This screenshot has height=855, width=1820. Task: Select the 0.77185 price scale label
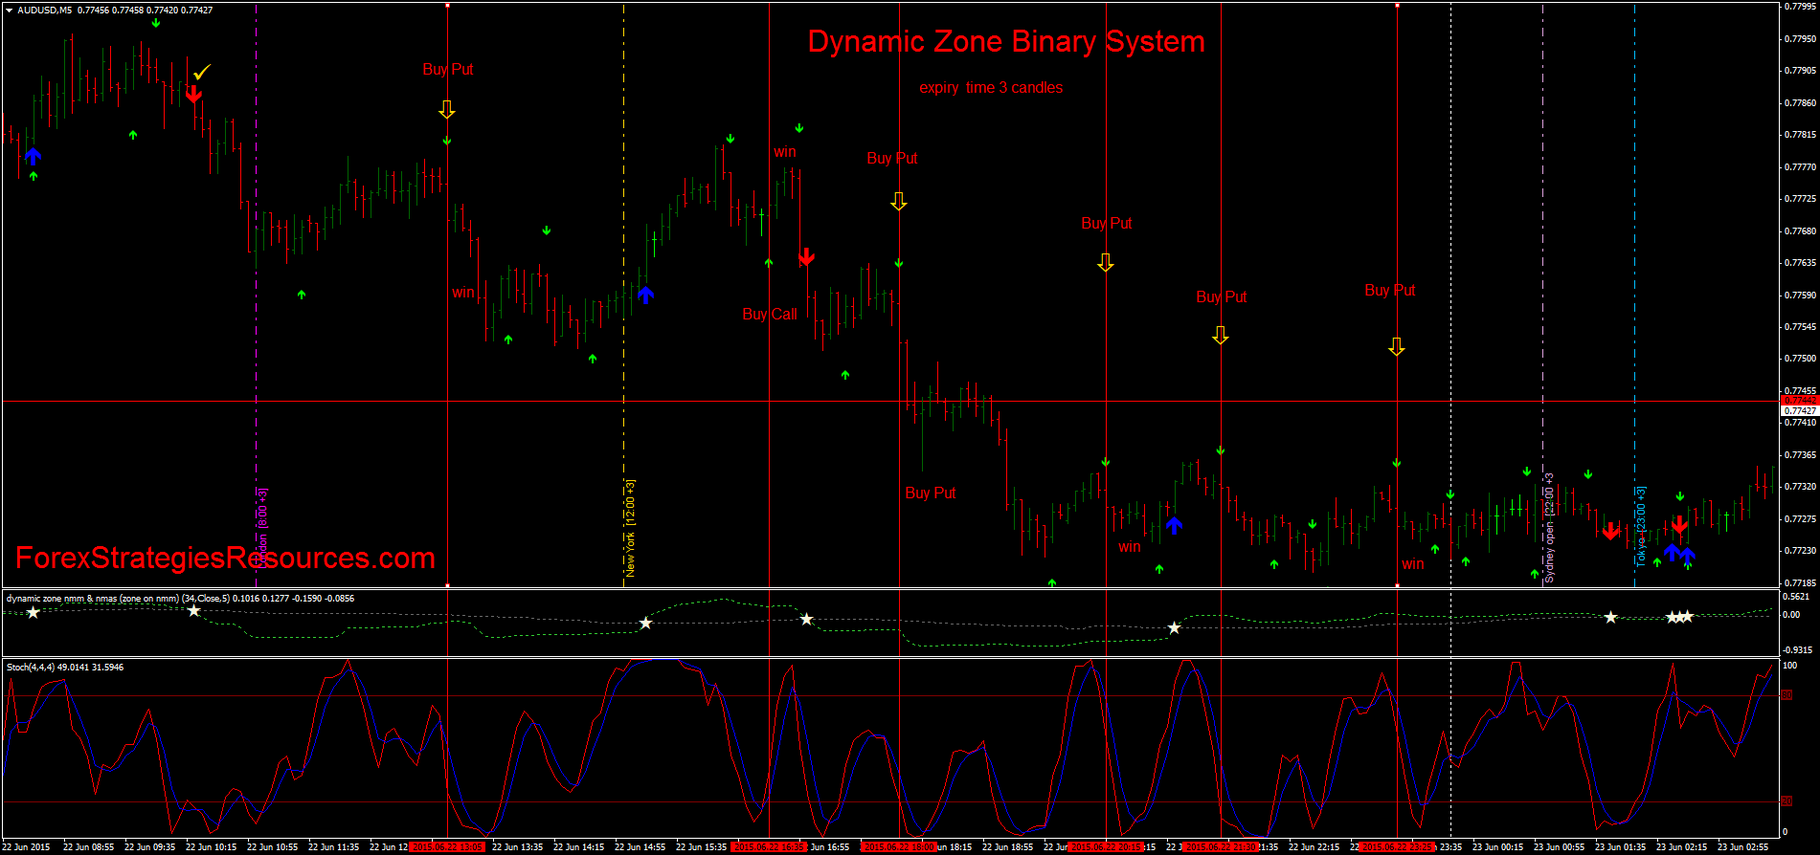tap(1800, 582)
